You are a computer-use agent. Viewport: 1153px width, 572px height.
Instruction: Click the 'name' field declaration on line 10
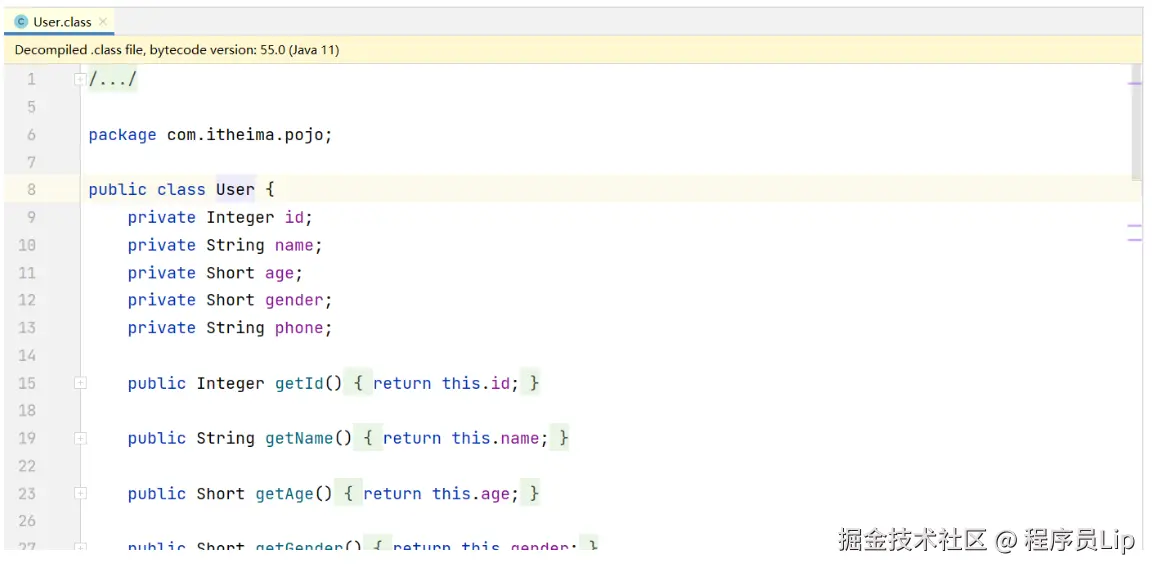(294, 246)
